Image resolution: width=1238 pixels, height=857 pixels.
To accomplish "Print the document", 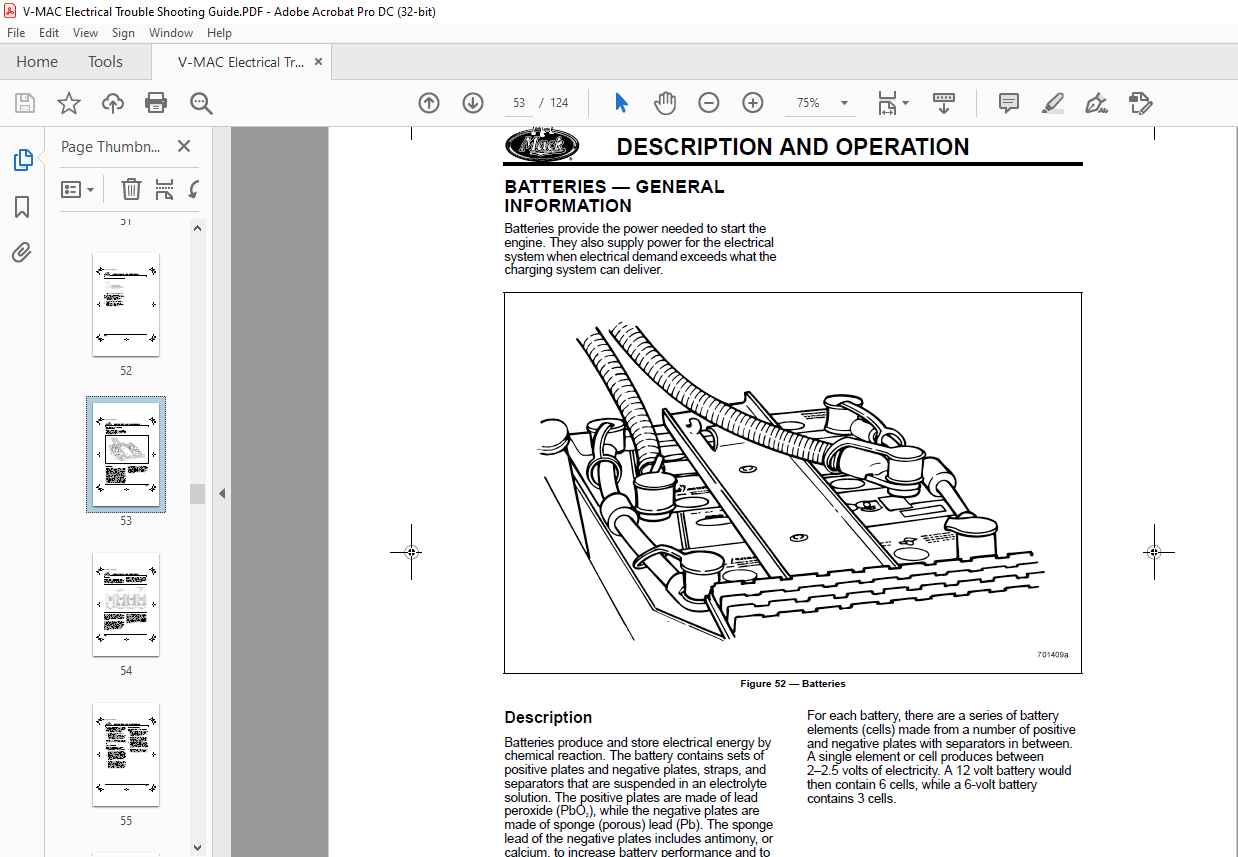I will coord(156,103).
